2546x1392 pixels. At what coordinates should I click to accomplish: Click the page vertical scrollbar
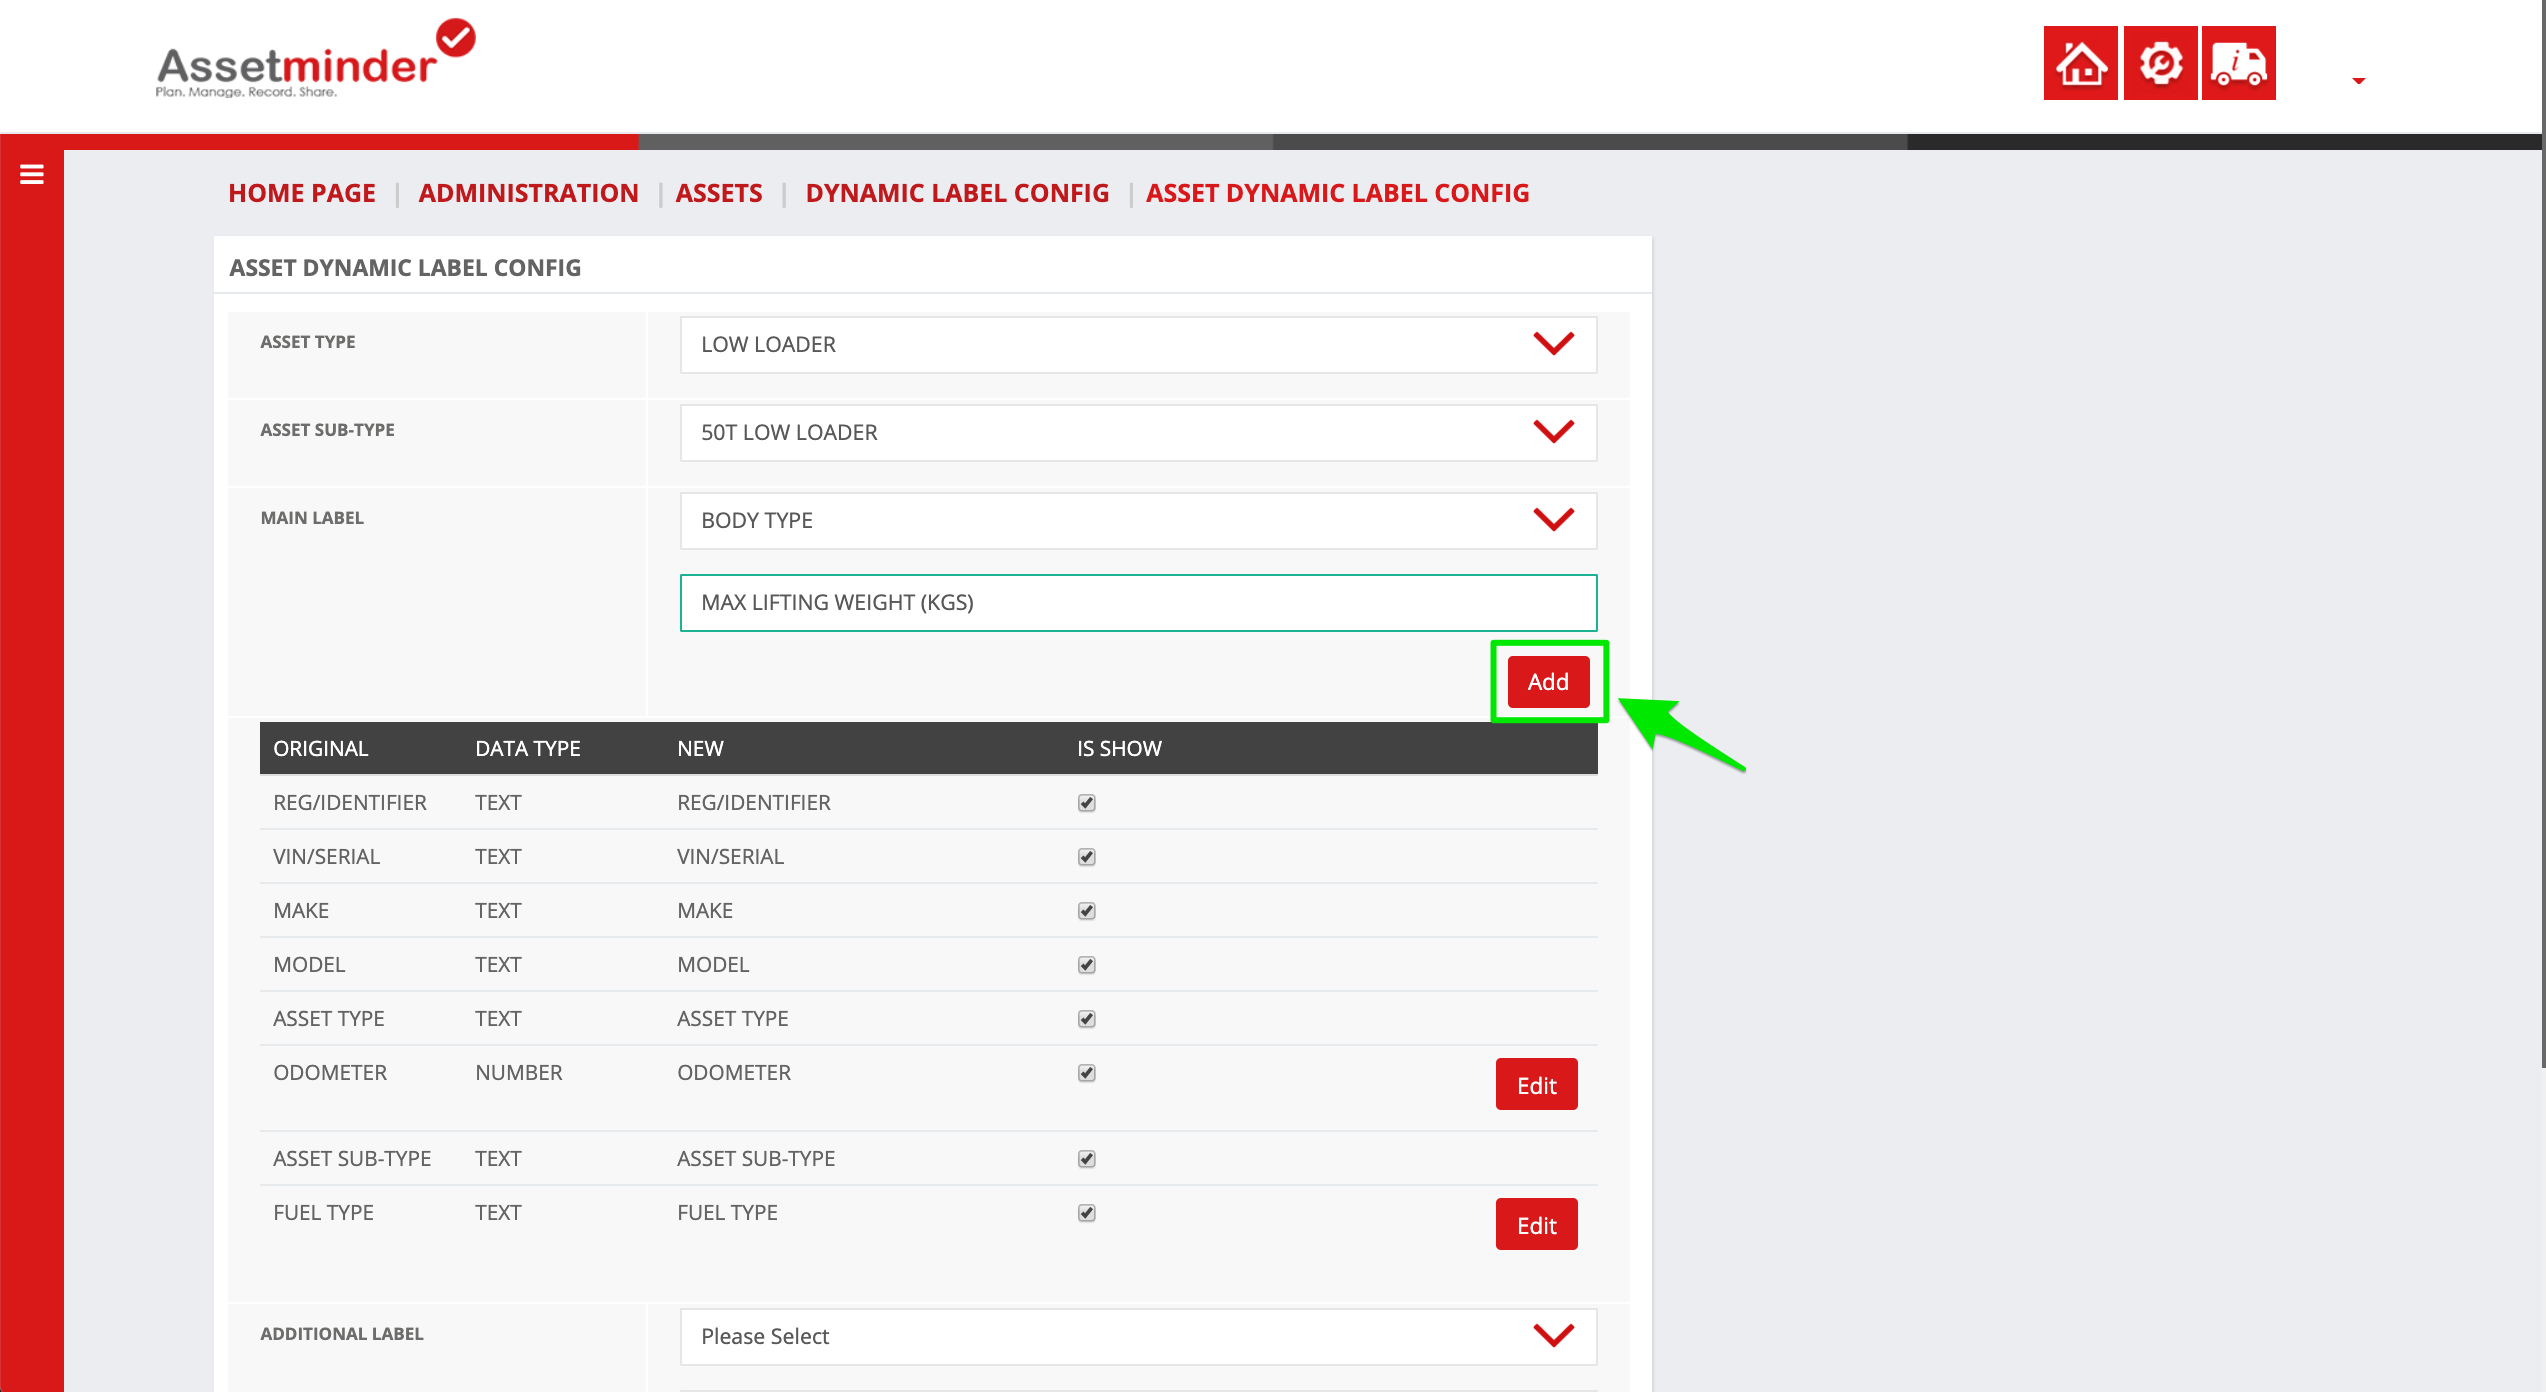pos(2542,535)
